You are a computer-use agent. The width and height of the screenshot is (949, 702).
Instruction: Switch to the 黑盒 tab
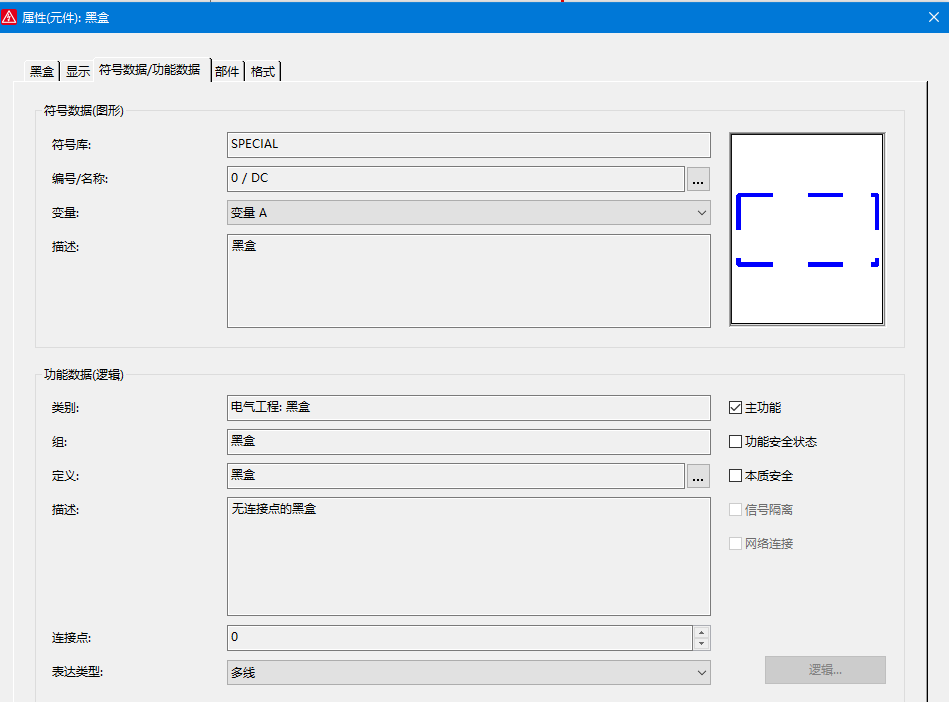[x=42, y=71]
